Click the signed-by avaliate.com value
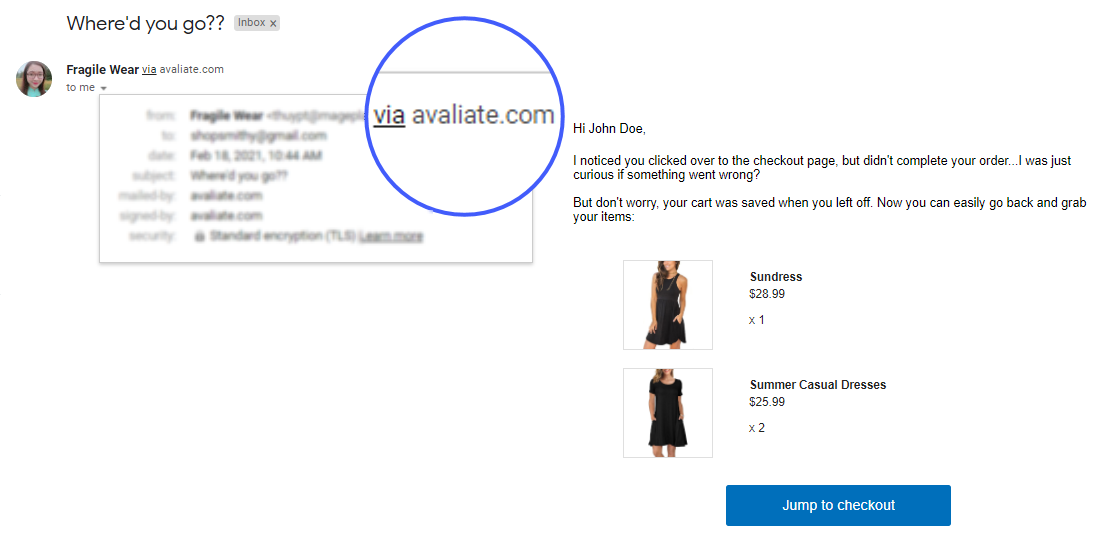 (226, 216)
